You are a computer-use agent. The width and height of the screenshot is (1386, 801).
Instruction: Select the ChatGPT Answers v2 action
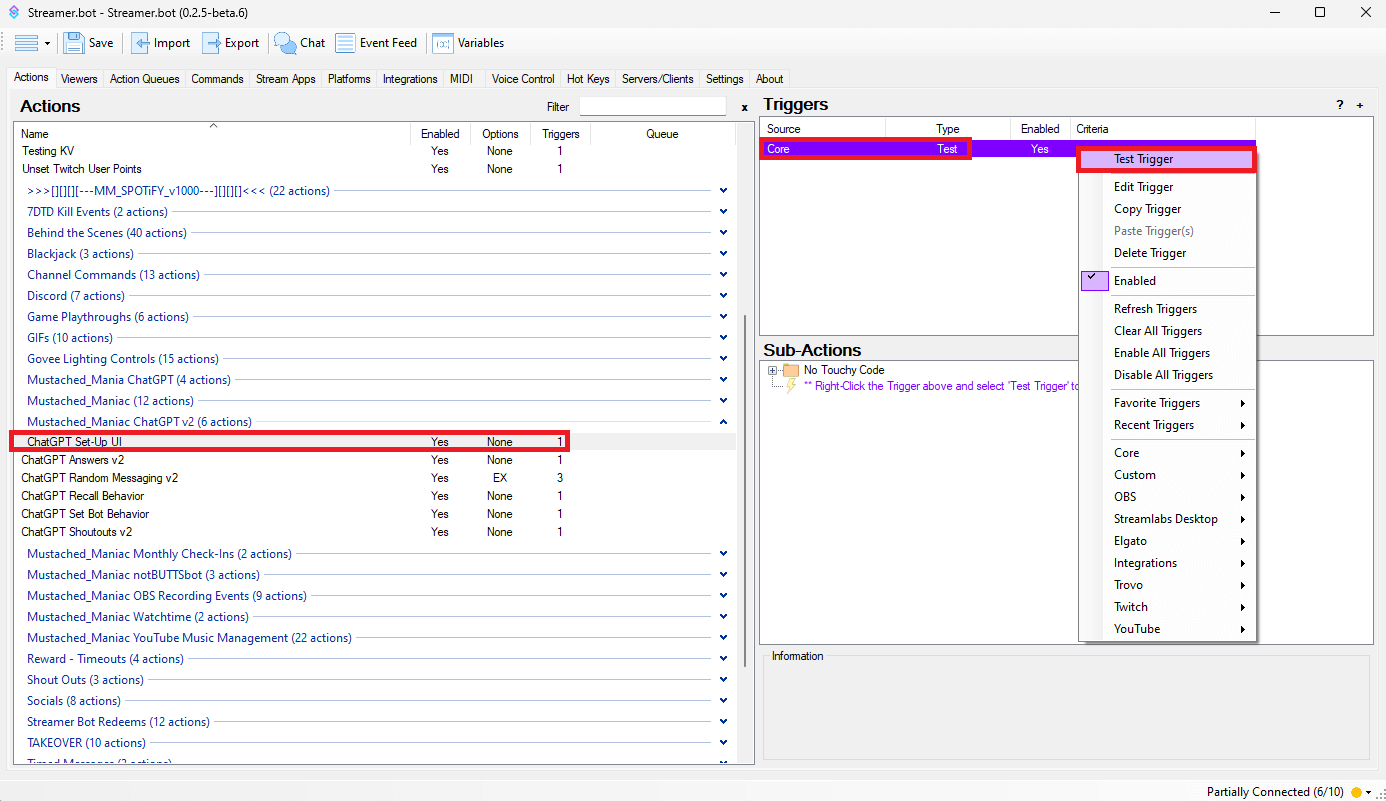pyautogui.click(x=73, y=460)
